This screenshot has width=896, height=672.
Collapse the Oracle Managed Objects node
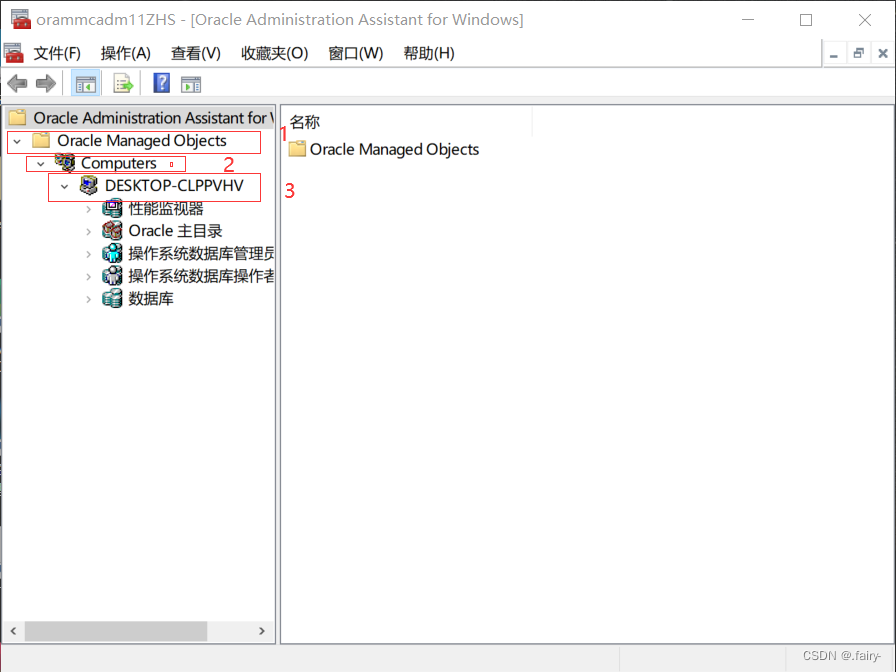[x=17, y=141]
